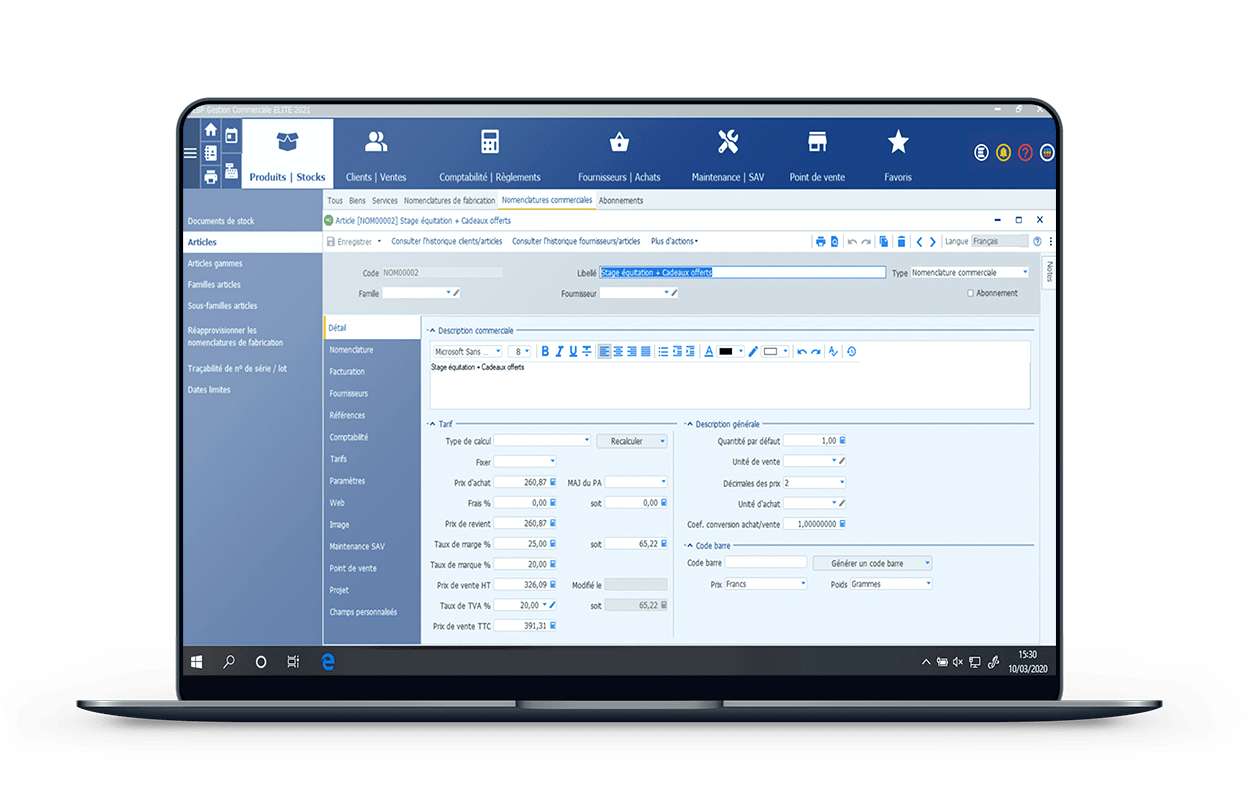Image resolution: width=1250 pixels, height=810 pixels.
Task: Check the Abonnement checkbox
Action: (x=970, y=293)
